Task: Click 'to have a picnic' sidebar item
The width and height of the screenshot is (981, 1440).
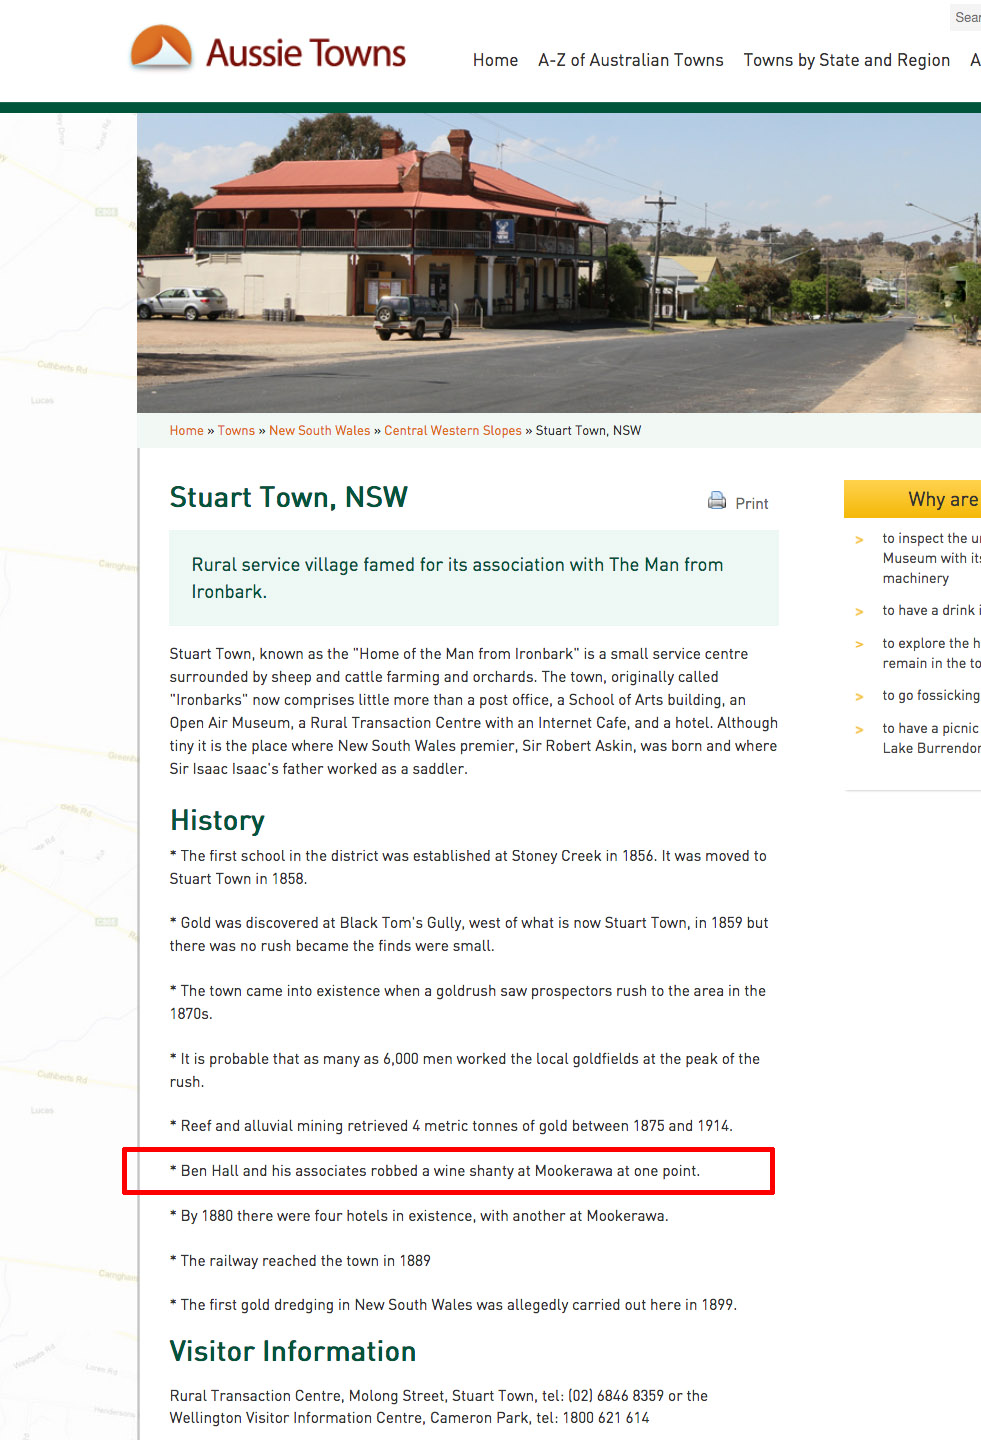Action: [x=931, y=738]
